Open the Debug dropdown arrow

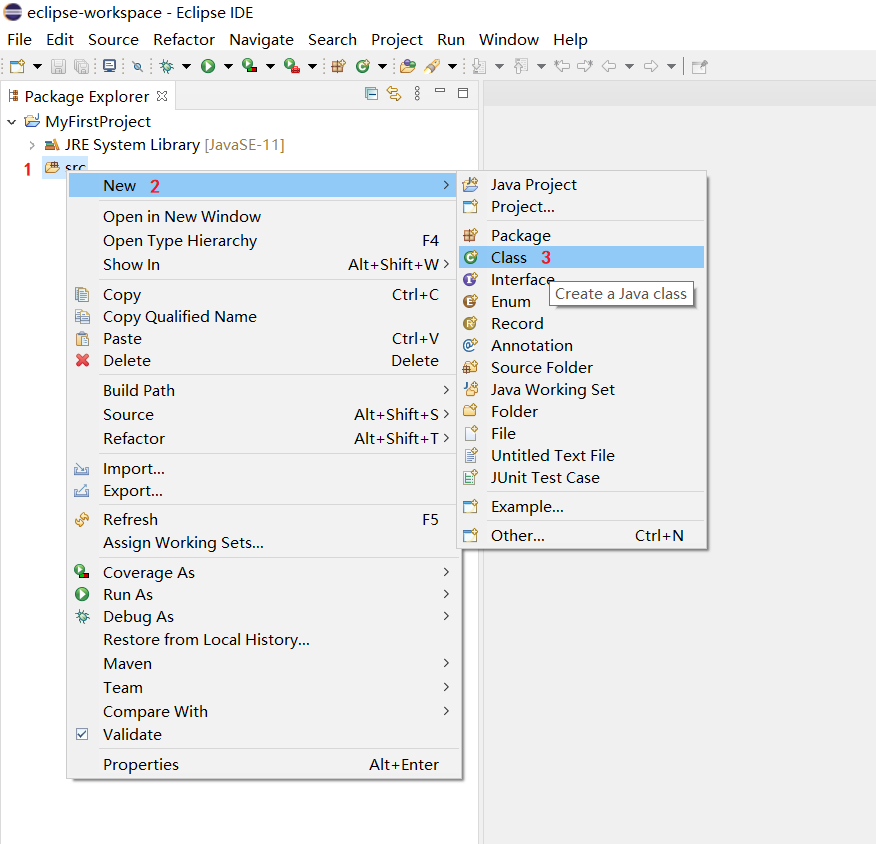tap(187, 66)
